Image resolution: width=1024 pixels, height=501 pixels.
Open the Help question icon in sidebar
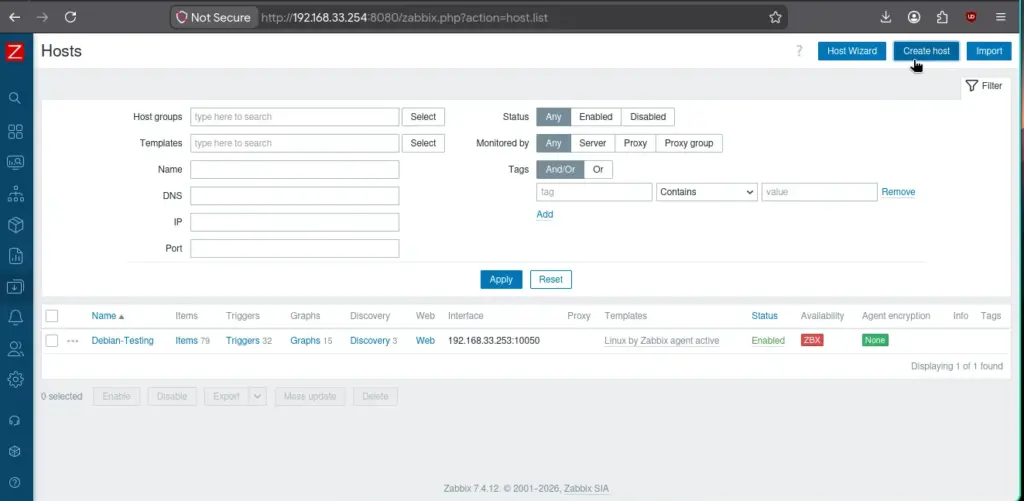15,483
